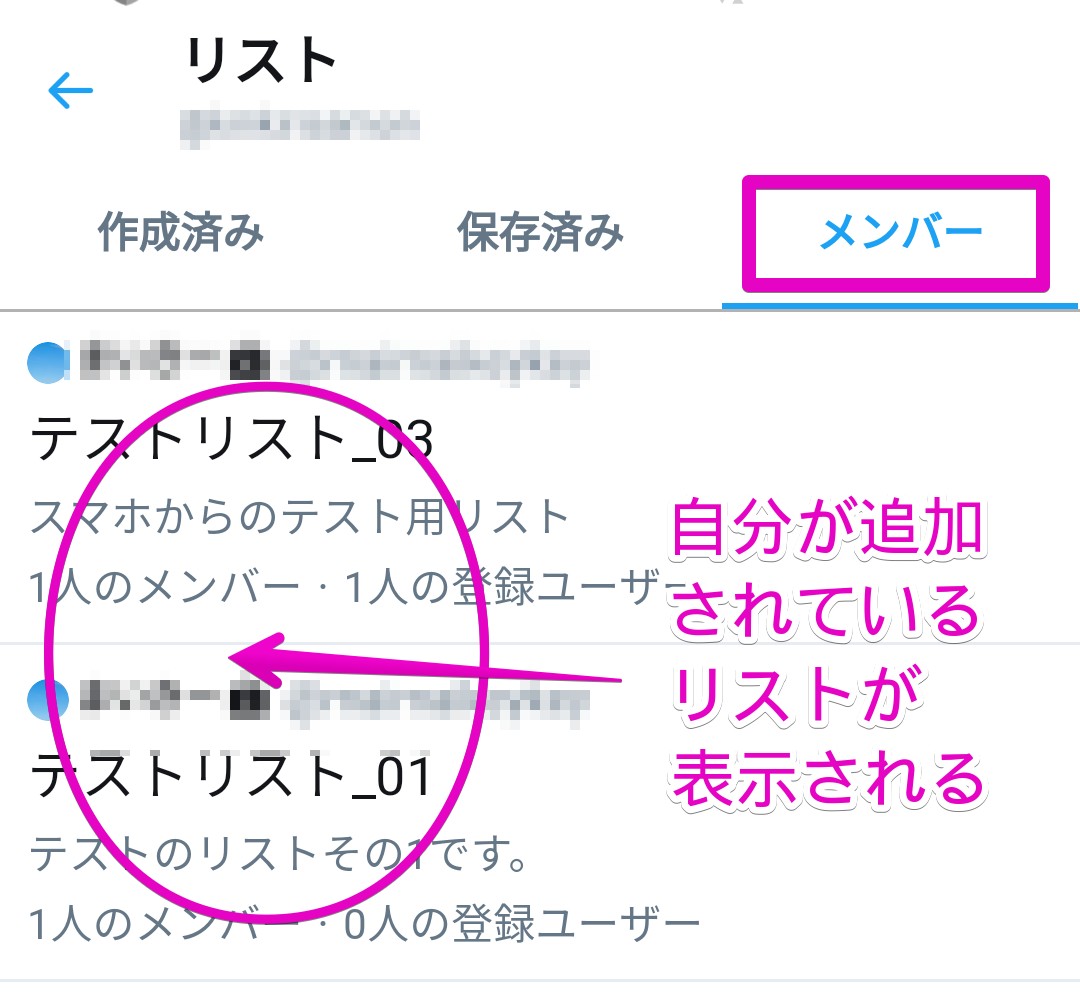Open the 作成済み tab
This screenshot has width=1080, height=1000.
pyautogui.click(x=180, y=232)
